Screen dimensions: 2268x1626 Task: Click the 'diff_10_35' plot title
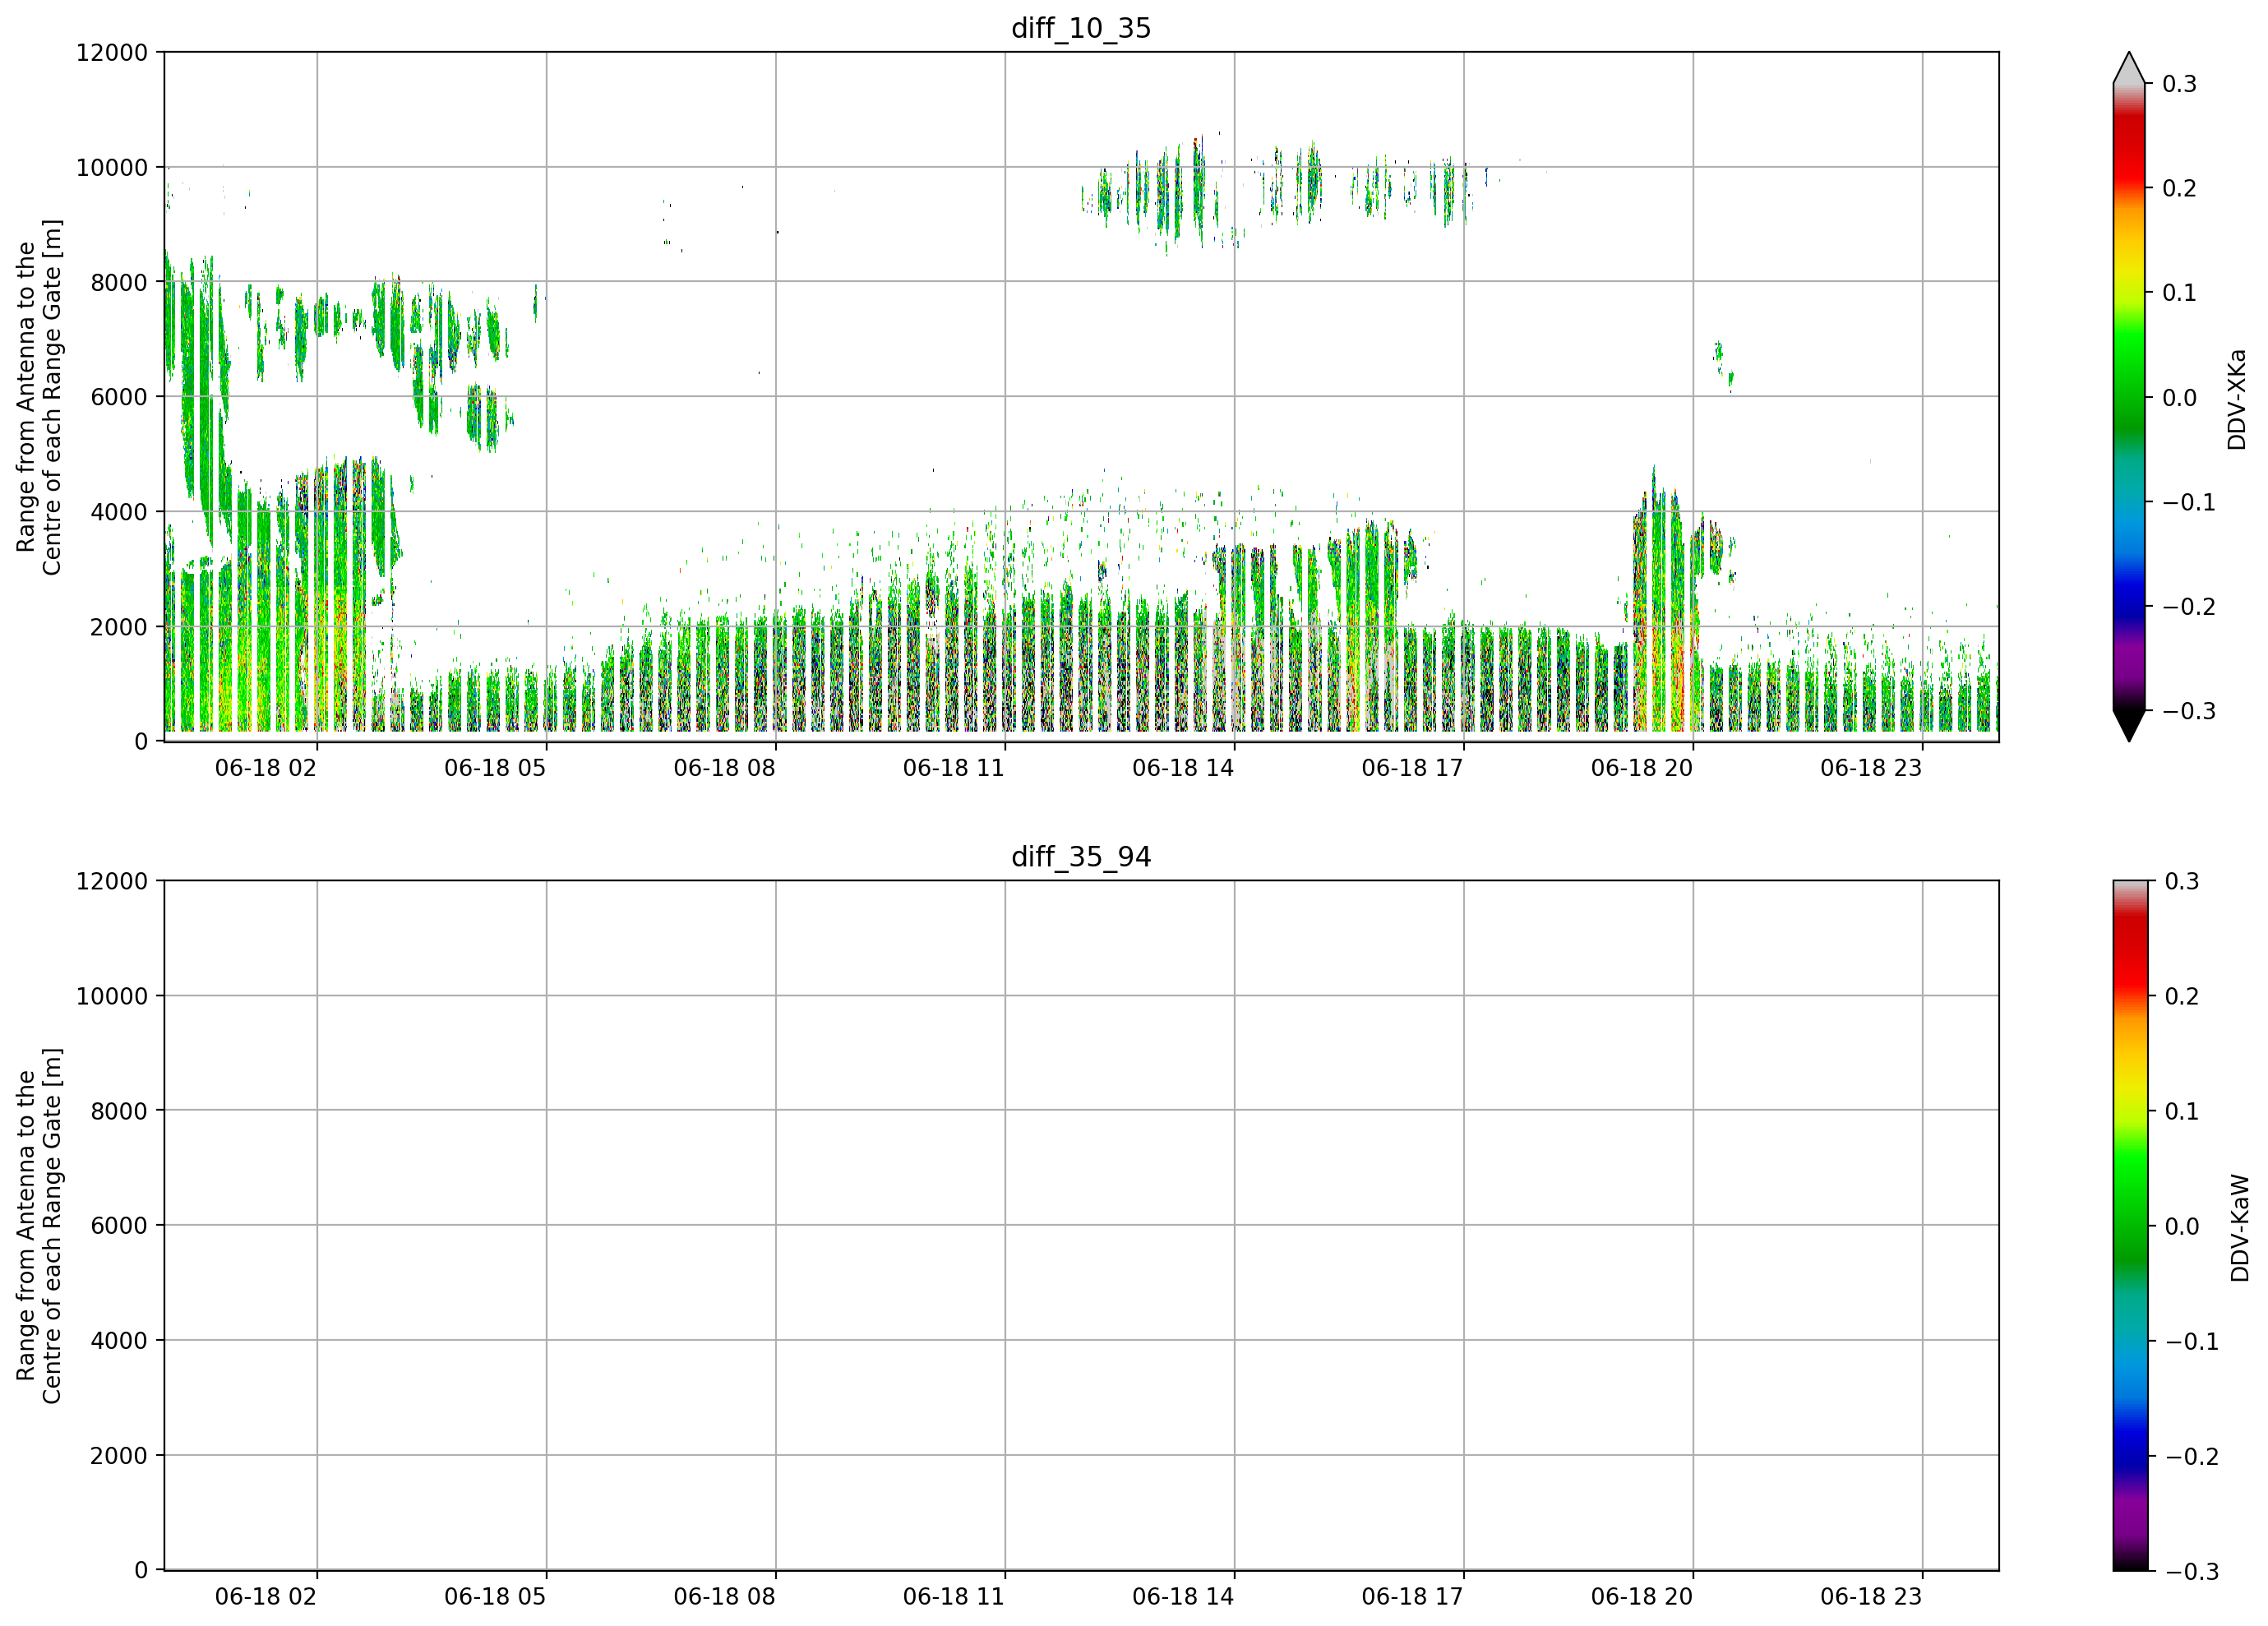(1081, 28)
